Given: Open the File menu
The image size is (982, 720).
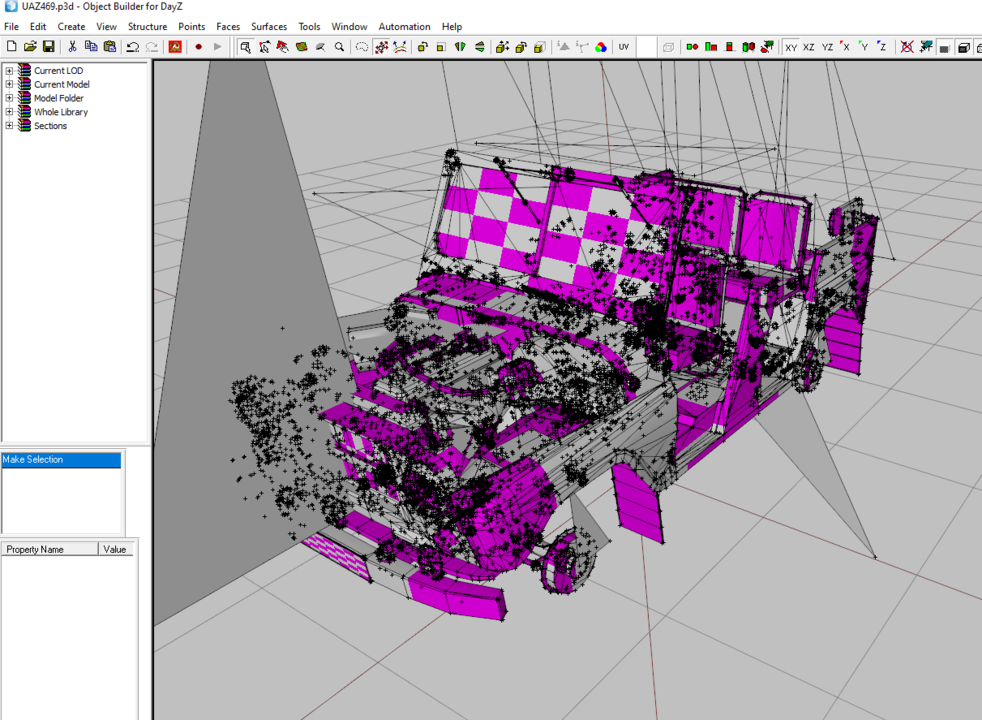Looking at the screenshot, I should click(11, 27).
